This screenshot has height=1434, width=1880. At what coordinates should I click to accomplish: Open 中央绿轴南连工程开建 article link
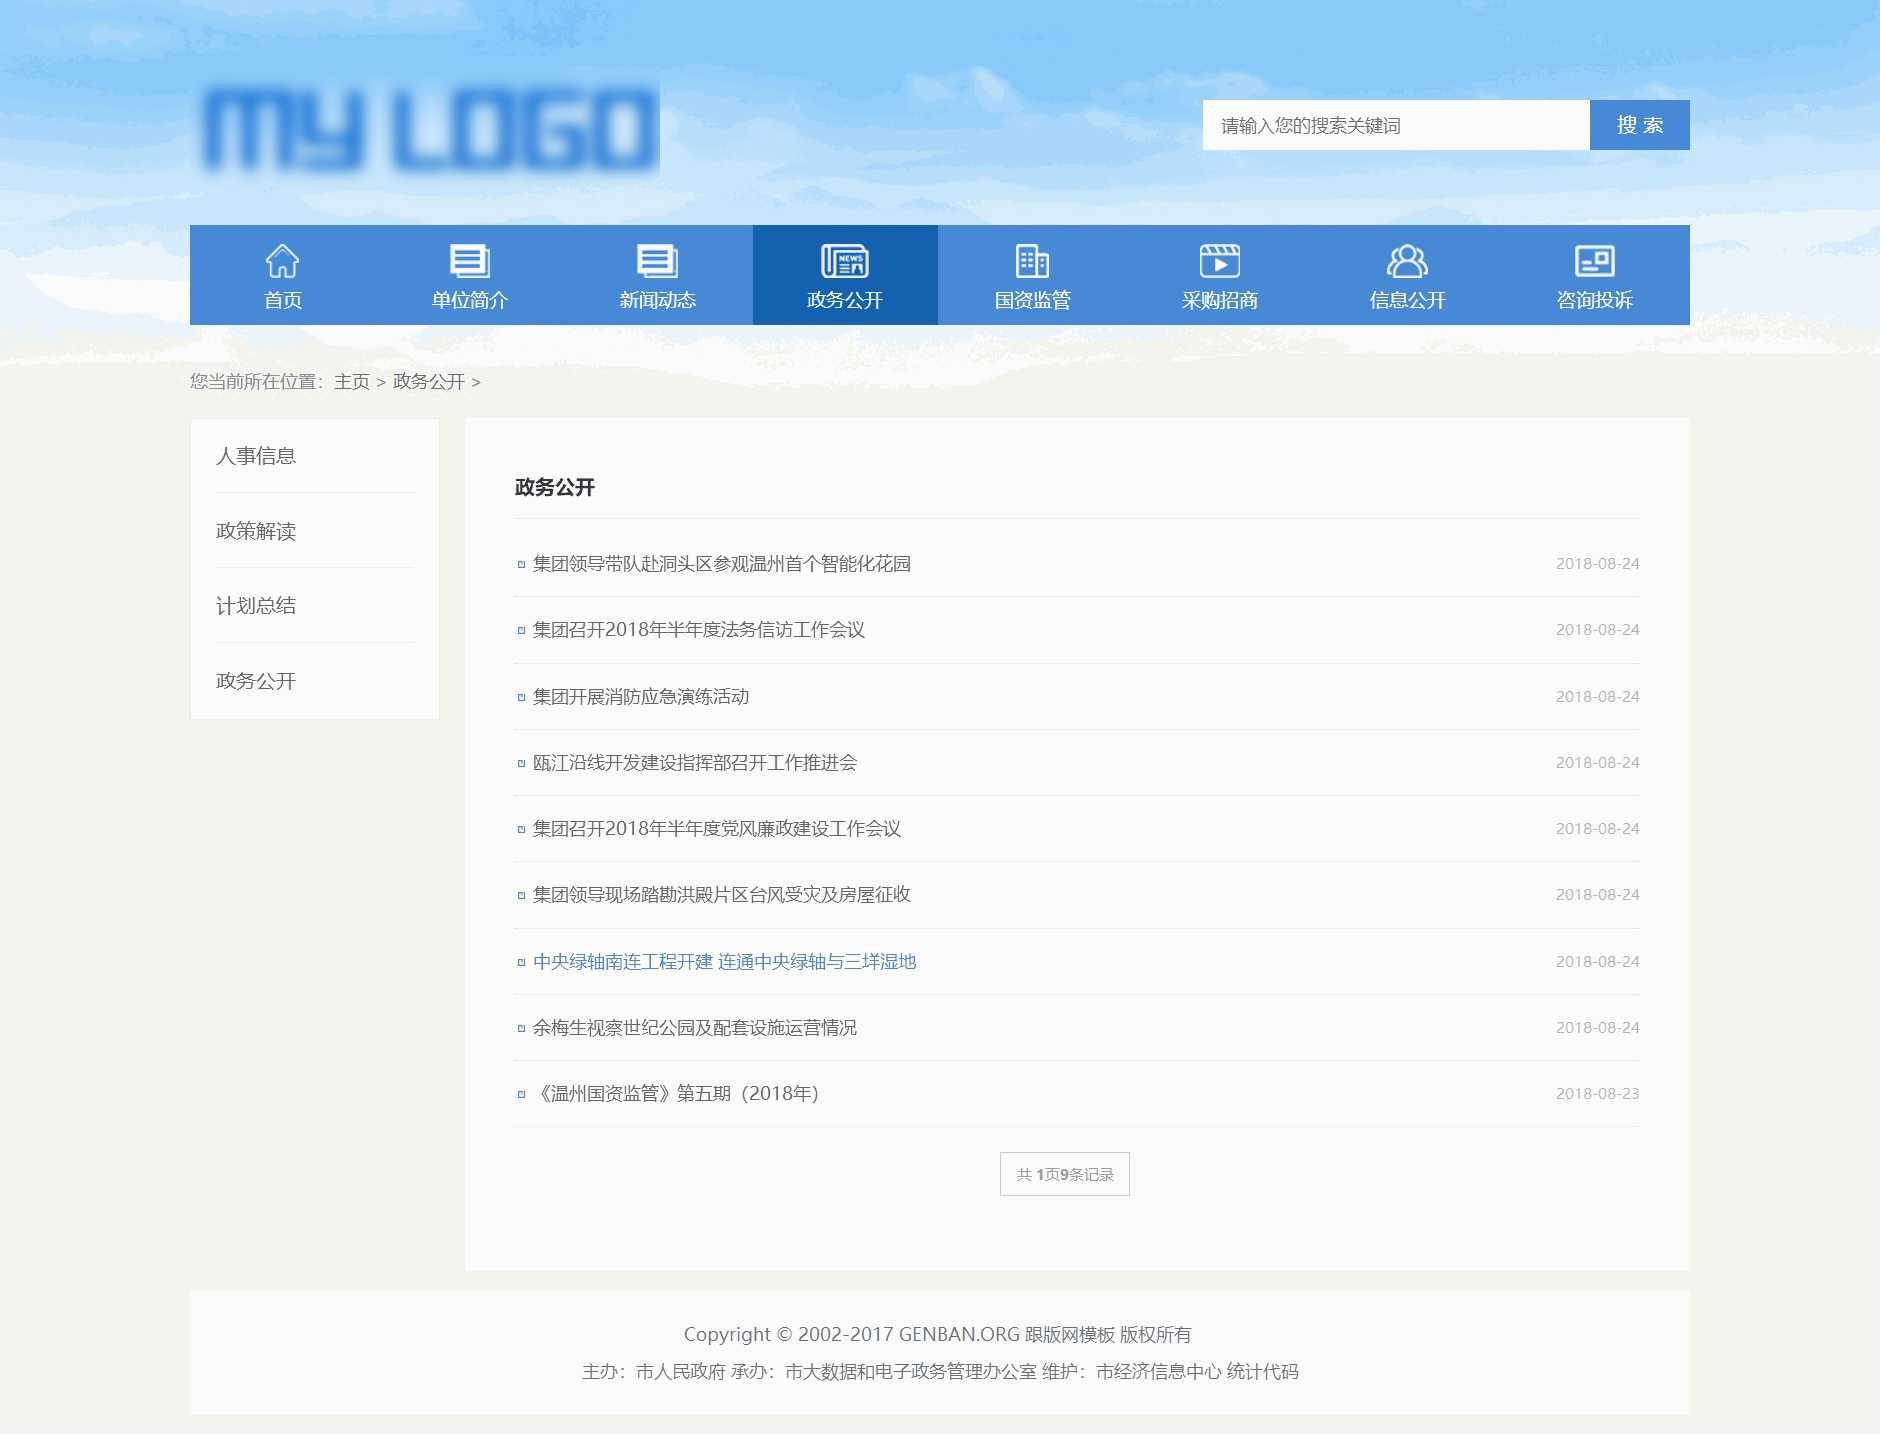click(x=724, y=962)
